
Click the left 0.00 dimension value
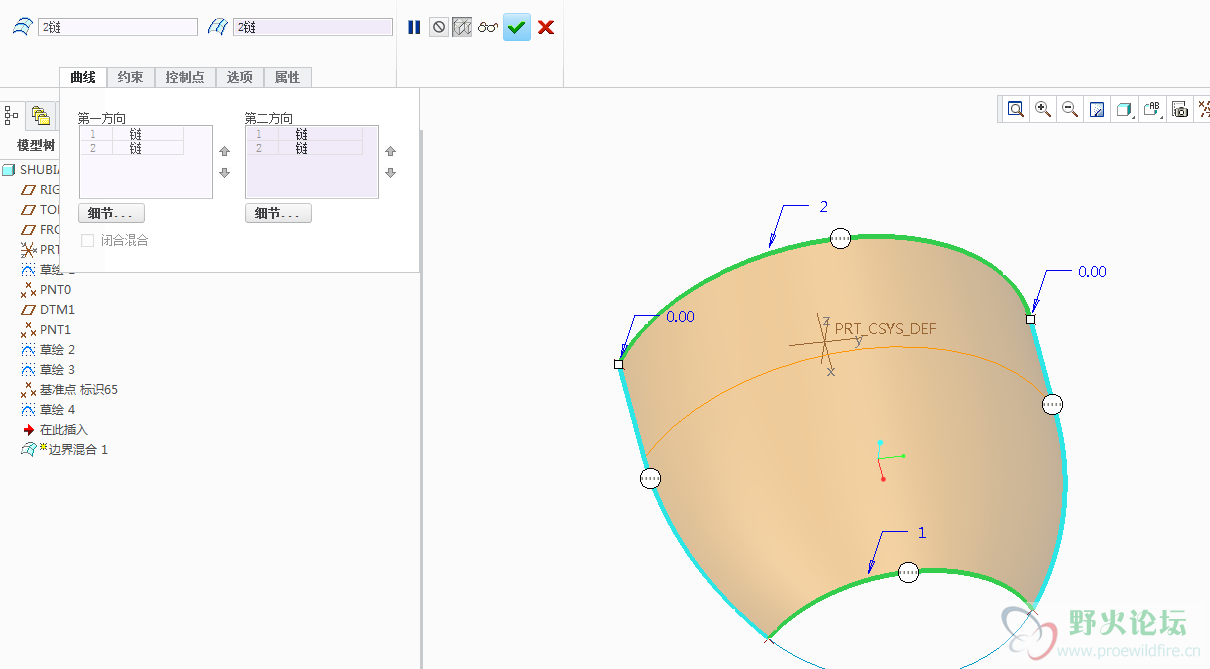click(x=680, y=317)
